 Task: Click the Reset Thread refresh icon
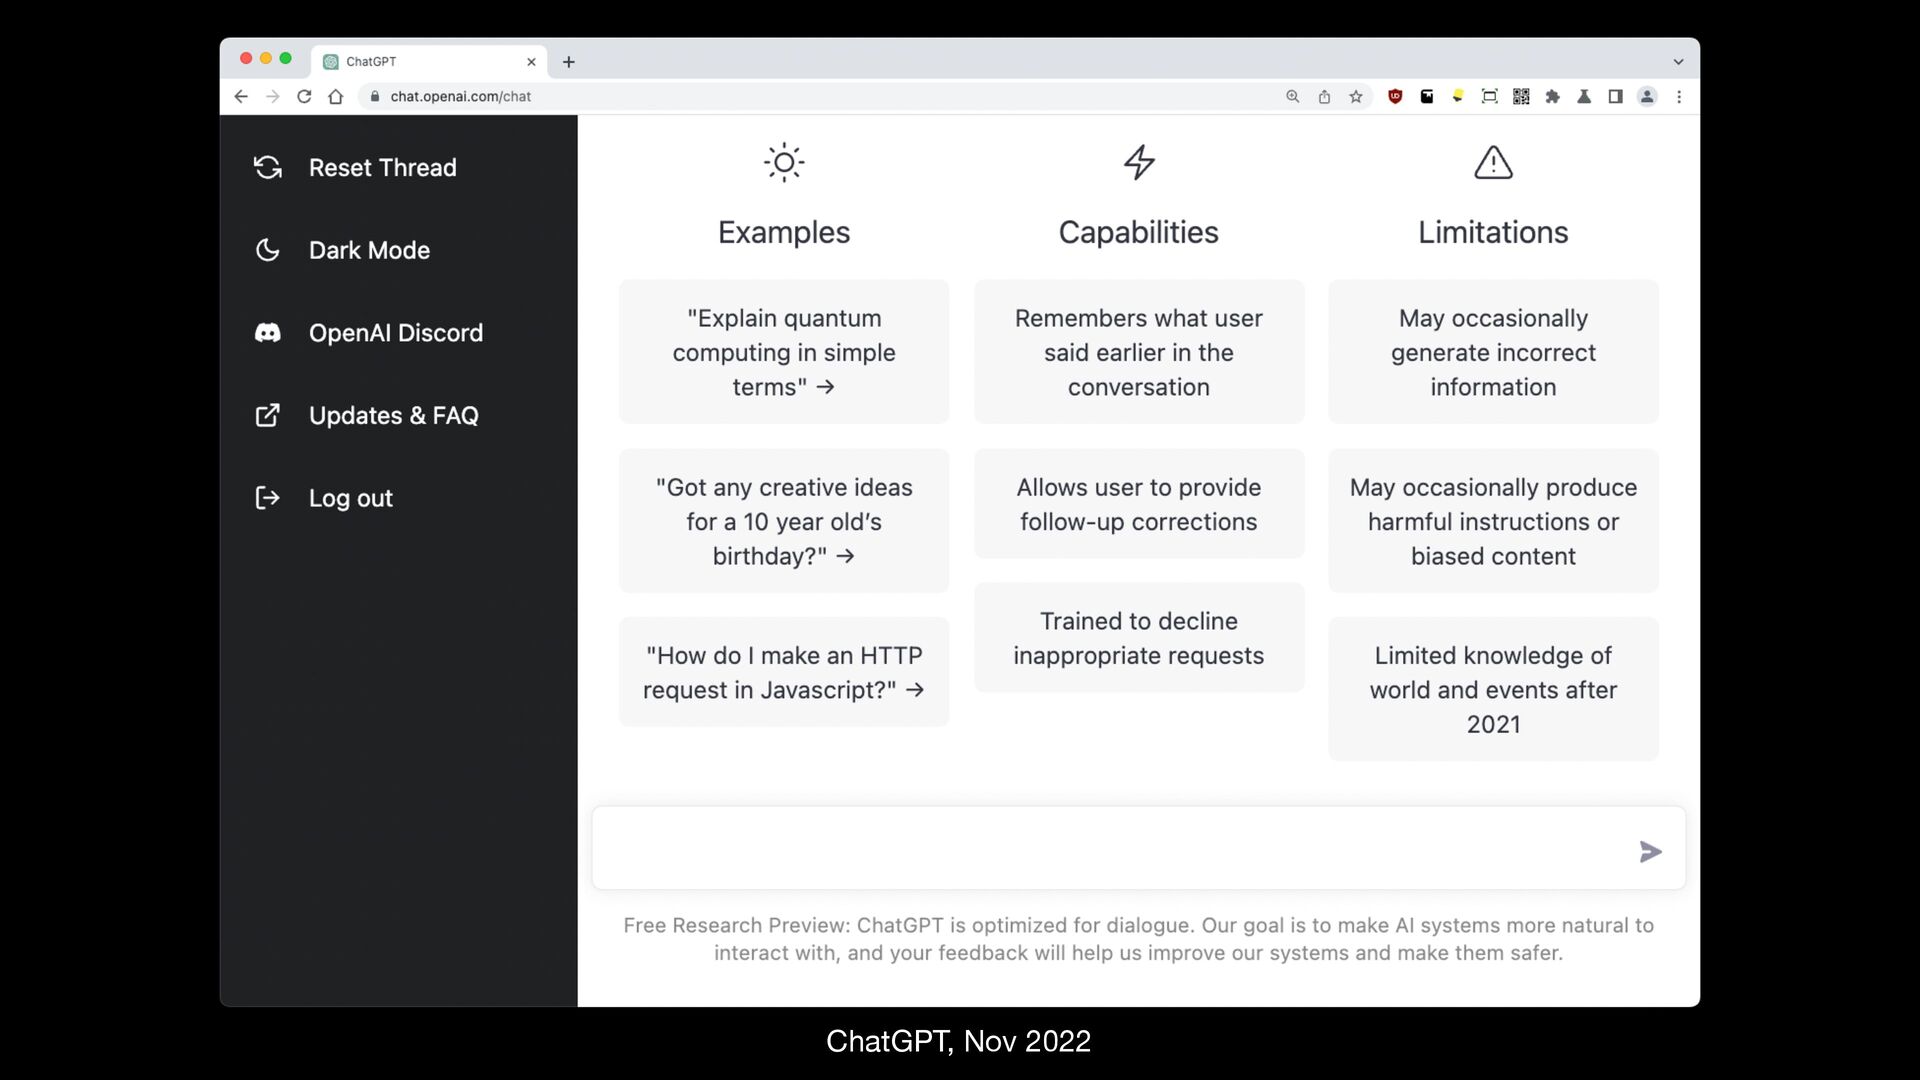(267, 167)
